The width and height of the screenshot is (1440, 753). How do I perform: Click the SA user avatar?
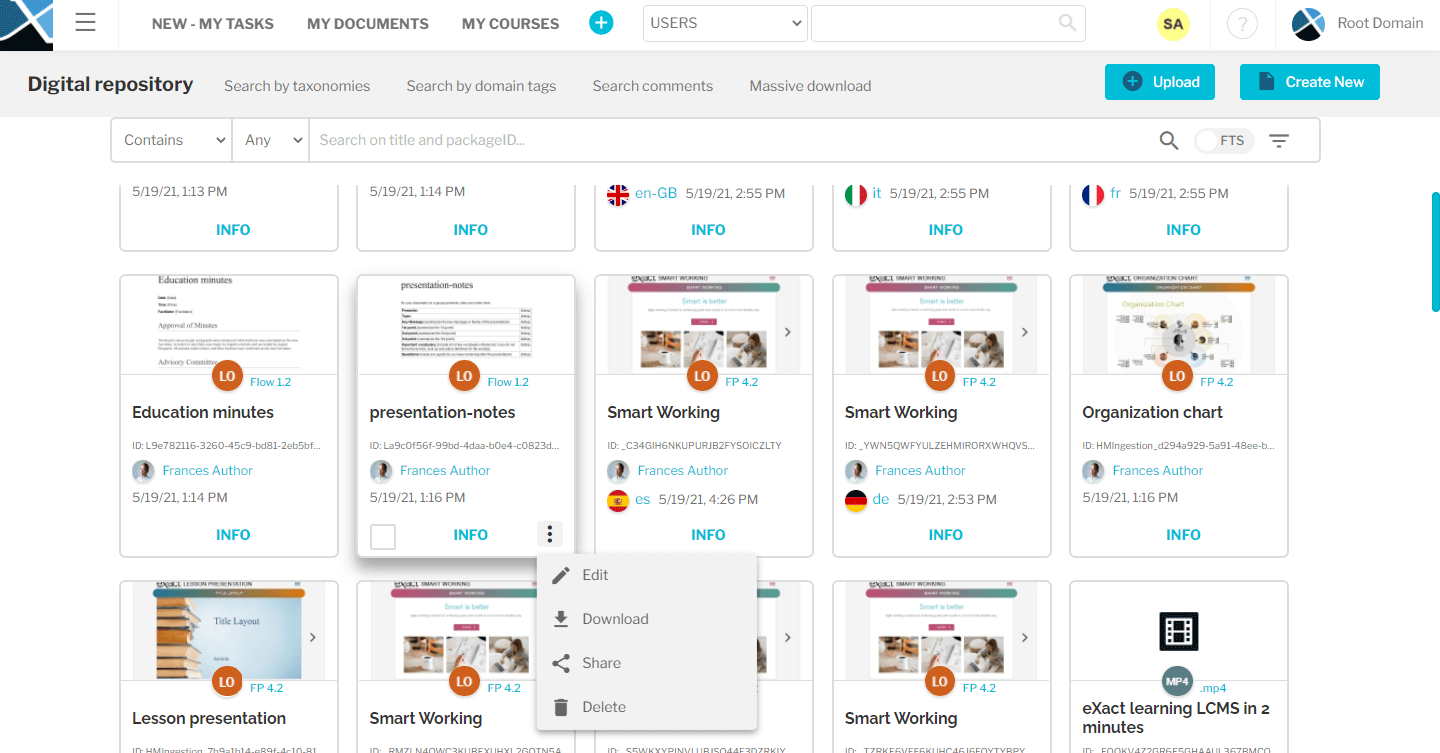(1173, 24)
